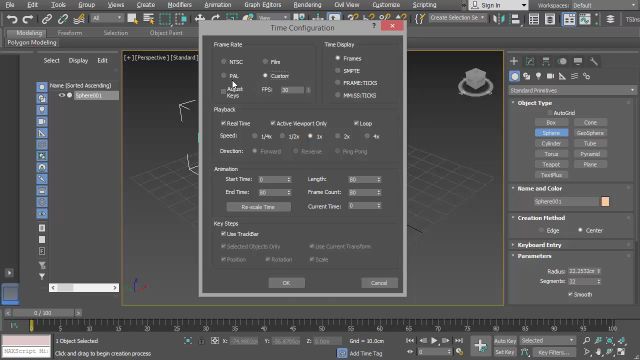Viewport: 640px width, 360px height.
Task: Open the Modifiers menu
Action: tap(180, 5)
